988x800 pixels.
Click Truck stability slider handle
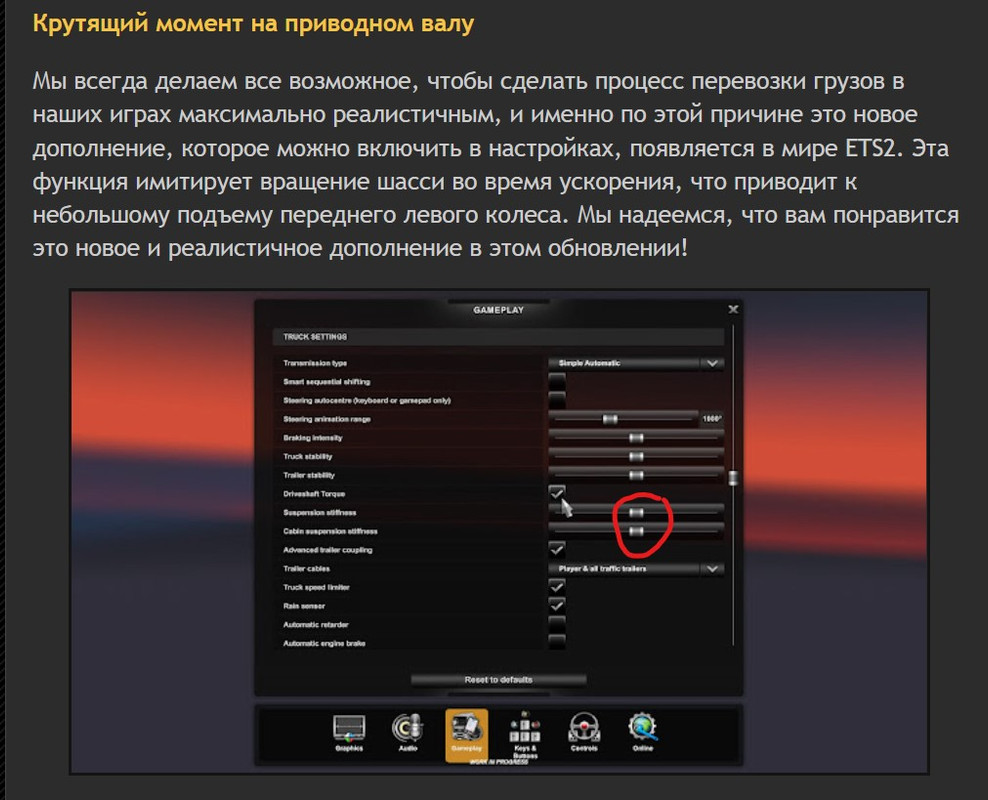(636, 456)
